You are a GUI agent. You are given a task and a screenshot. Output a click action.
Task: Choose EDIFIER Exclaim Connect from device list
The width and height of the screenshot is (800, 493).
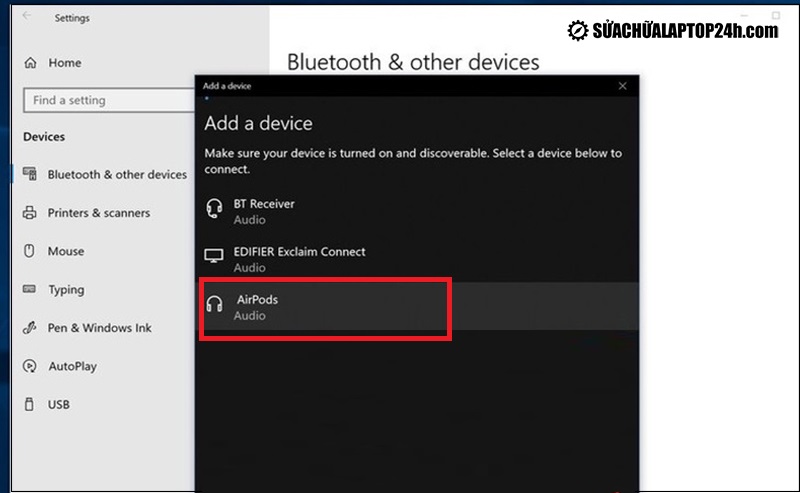point(299,259)
